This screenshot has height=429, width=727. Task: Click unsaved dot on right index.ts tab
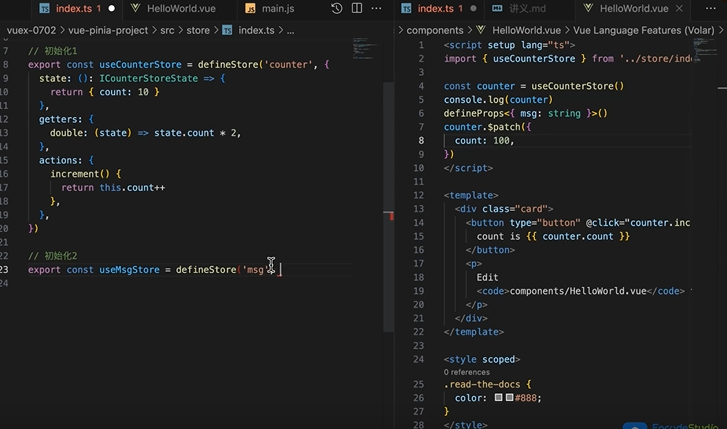click(473, 8)
